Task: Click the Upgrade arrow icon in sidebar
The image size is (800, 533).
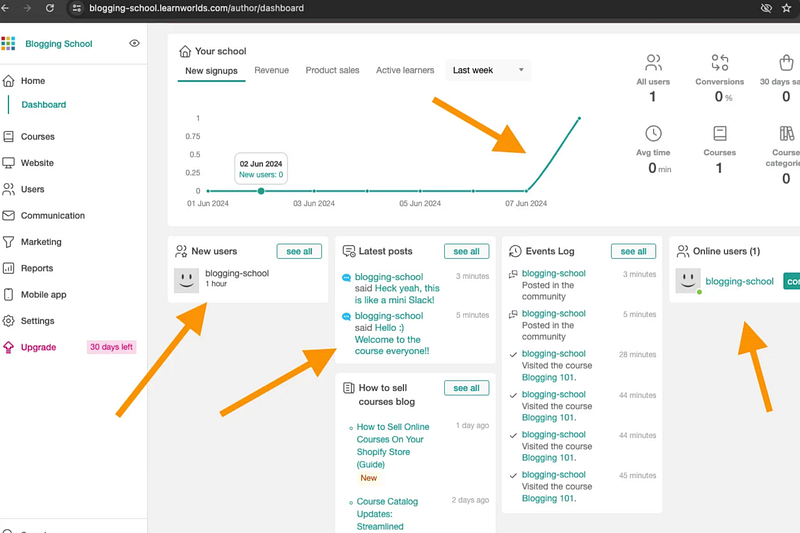Action: point(8,347)
